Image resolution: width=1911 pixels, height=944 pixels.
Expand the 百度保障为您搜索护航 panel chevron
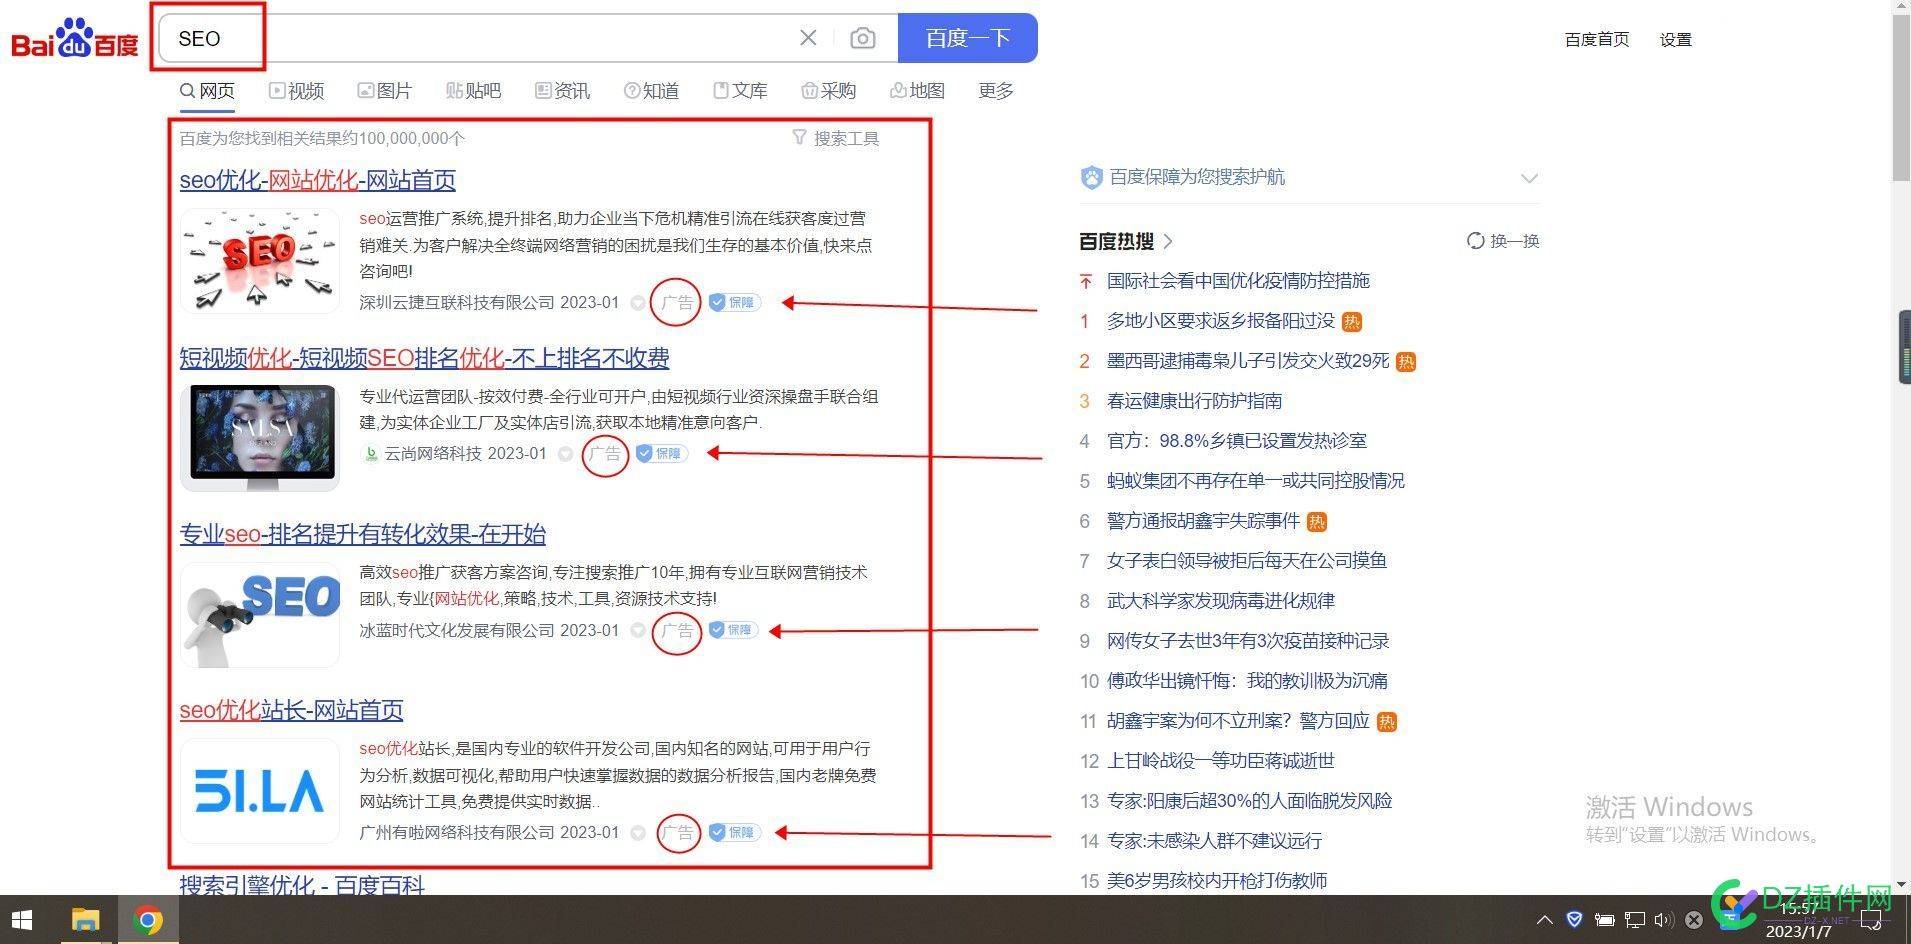click(1529, 178)
